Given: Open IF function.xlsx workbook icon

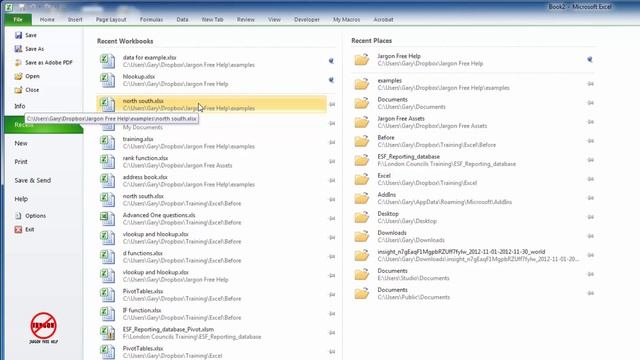Looking at the screenshot, I should tap(108, 314).
